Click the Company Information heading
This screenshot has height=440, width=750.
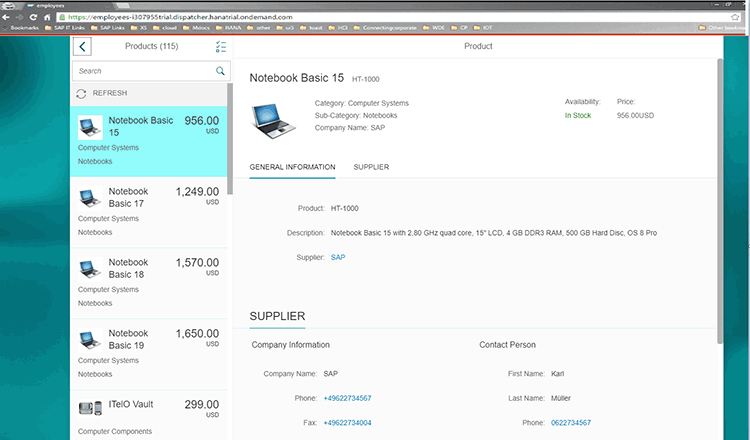290,344
